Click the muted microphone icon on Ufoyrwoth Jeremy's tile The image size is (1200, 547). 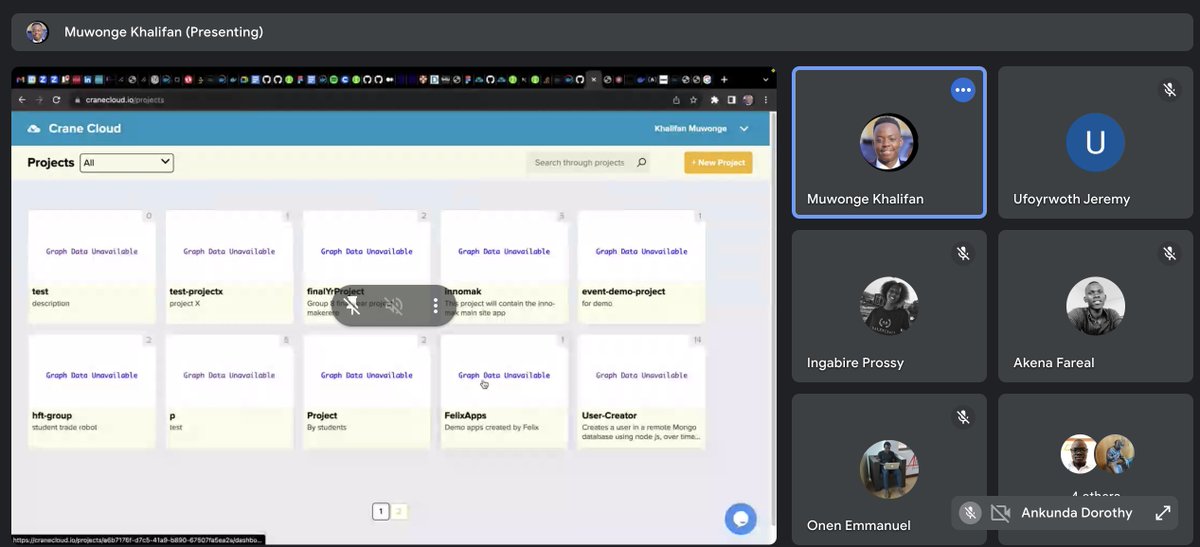point(1169,90)
